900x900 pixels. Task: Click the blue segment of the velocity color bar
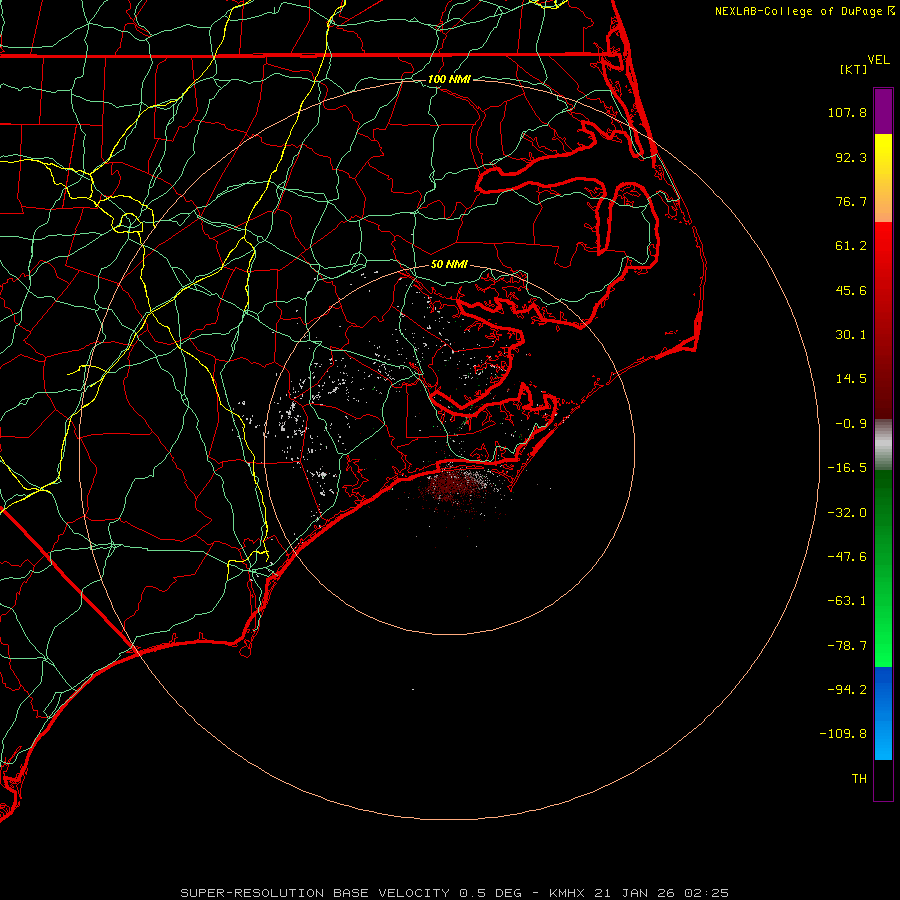click(883, 713)
